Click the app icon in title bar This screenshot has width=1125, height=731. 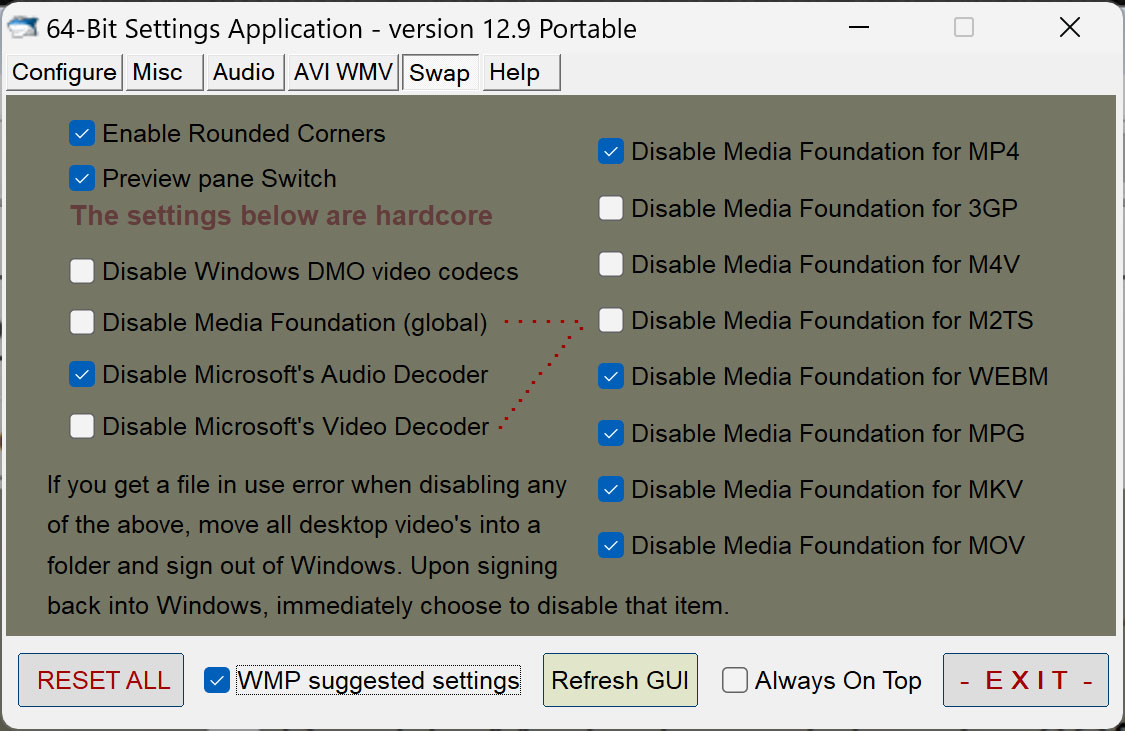(22, 28)
